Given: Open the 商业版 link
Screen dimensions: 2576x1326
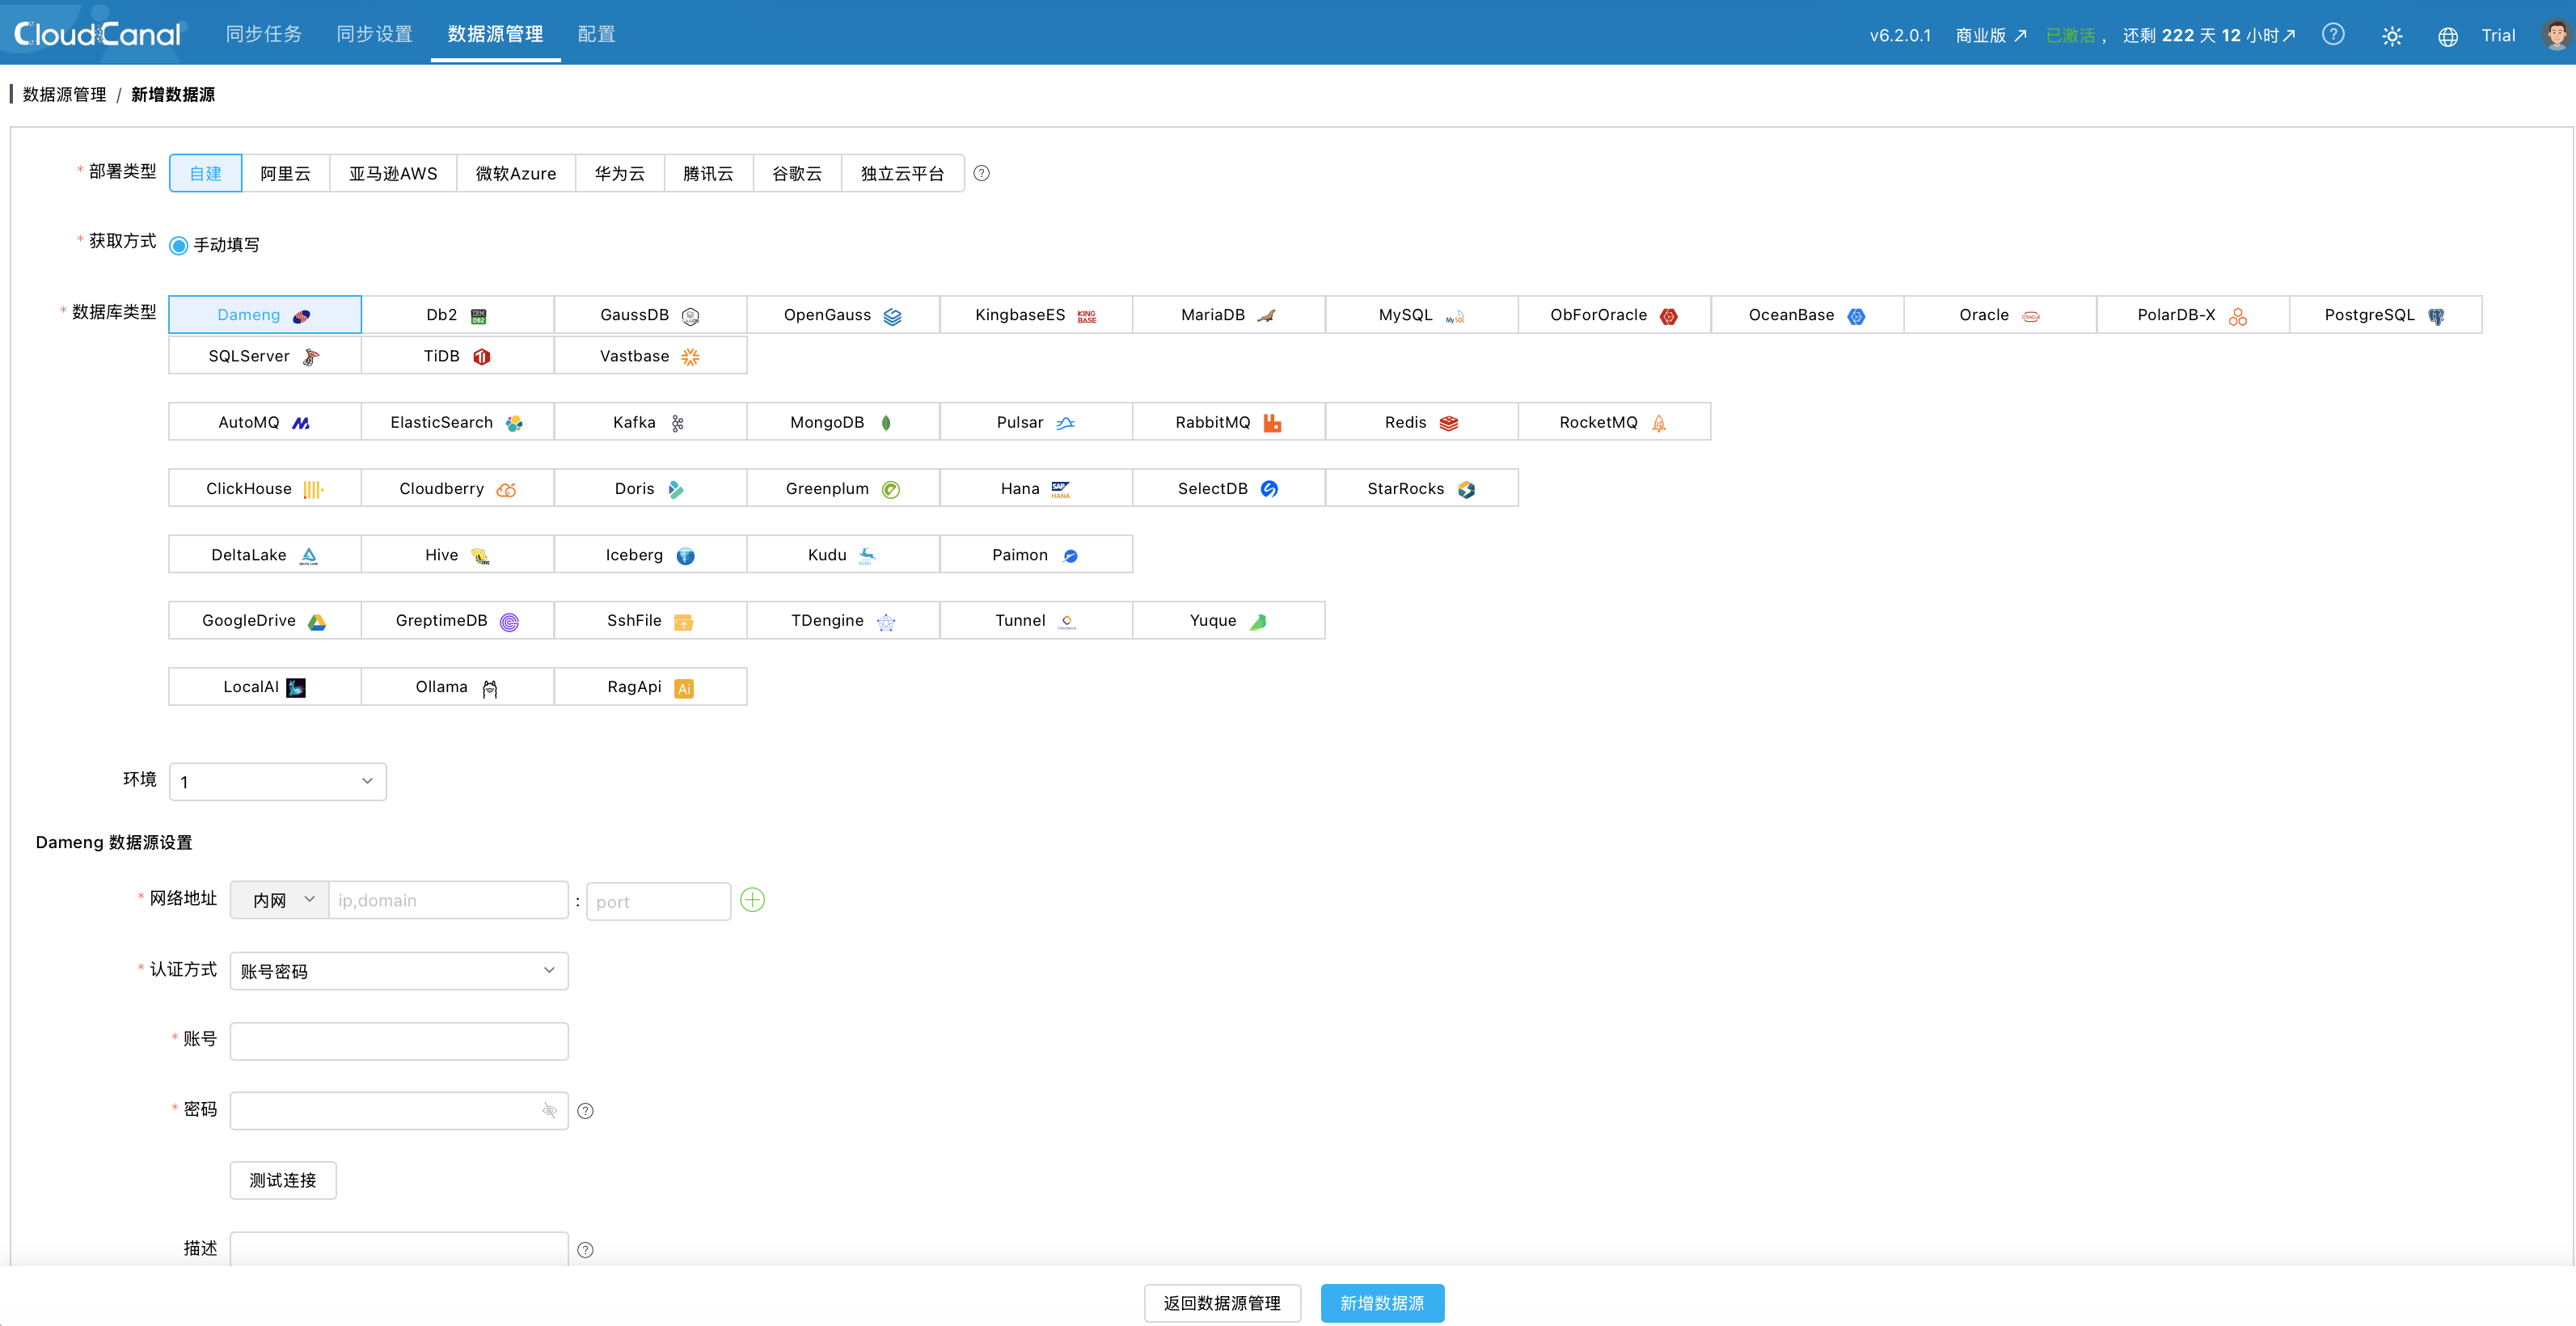Looking at the screenshot, I should 1991,36.
